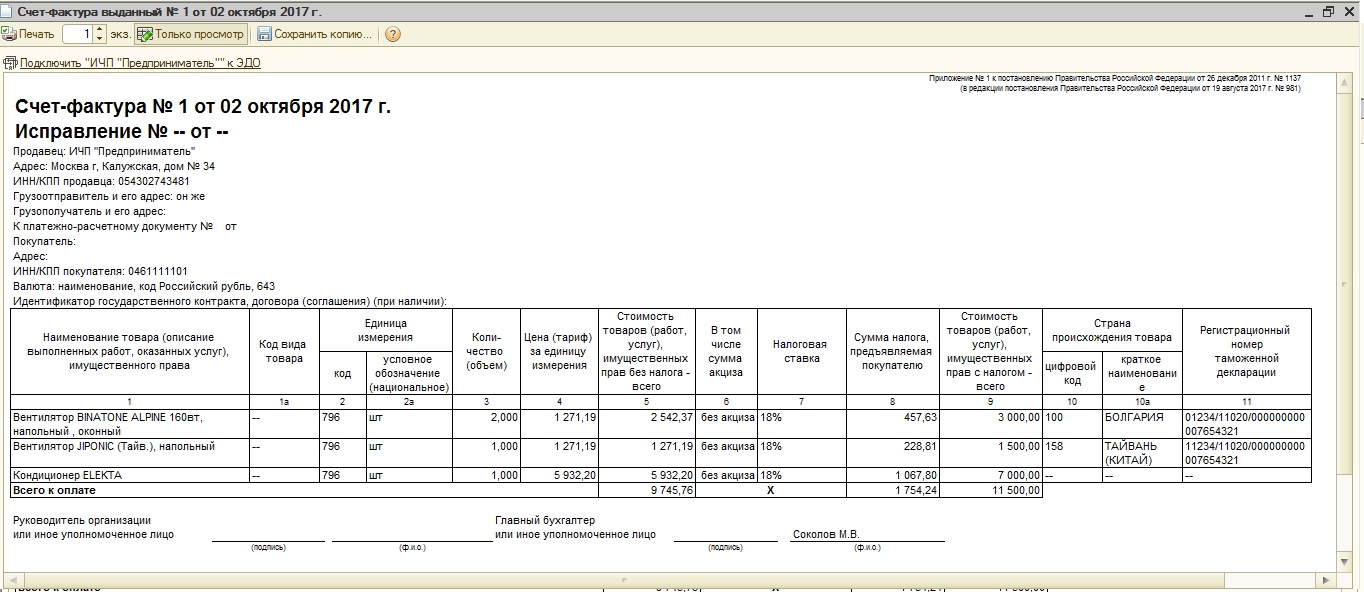Click the Продавец: ИЧП Предприниматель line
Viewport: 1364px width, 592px height.
coord(104,151)
